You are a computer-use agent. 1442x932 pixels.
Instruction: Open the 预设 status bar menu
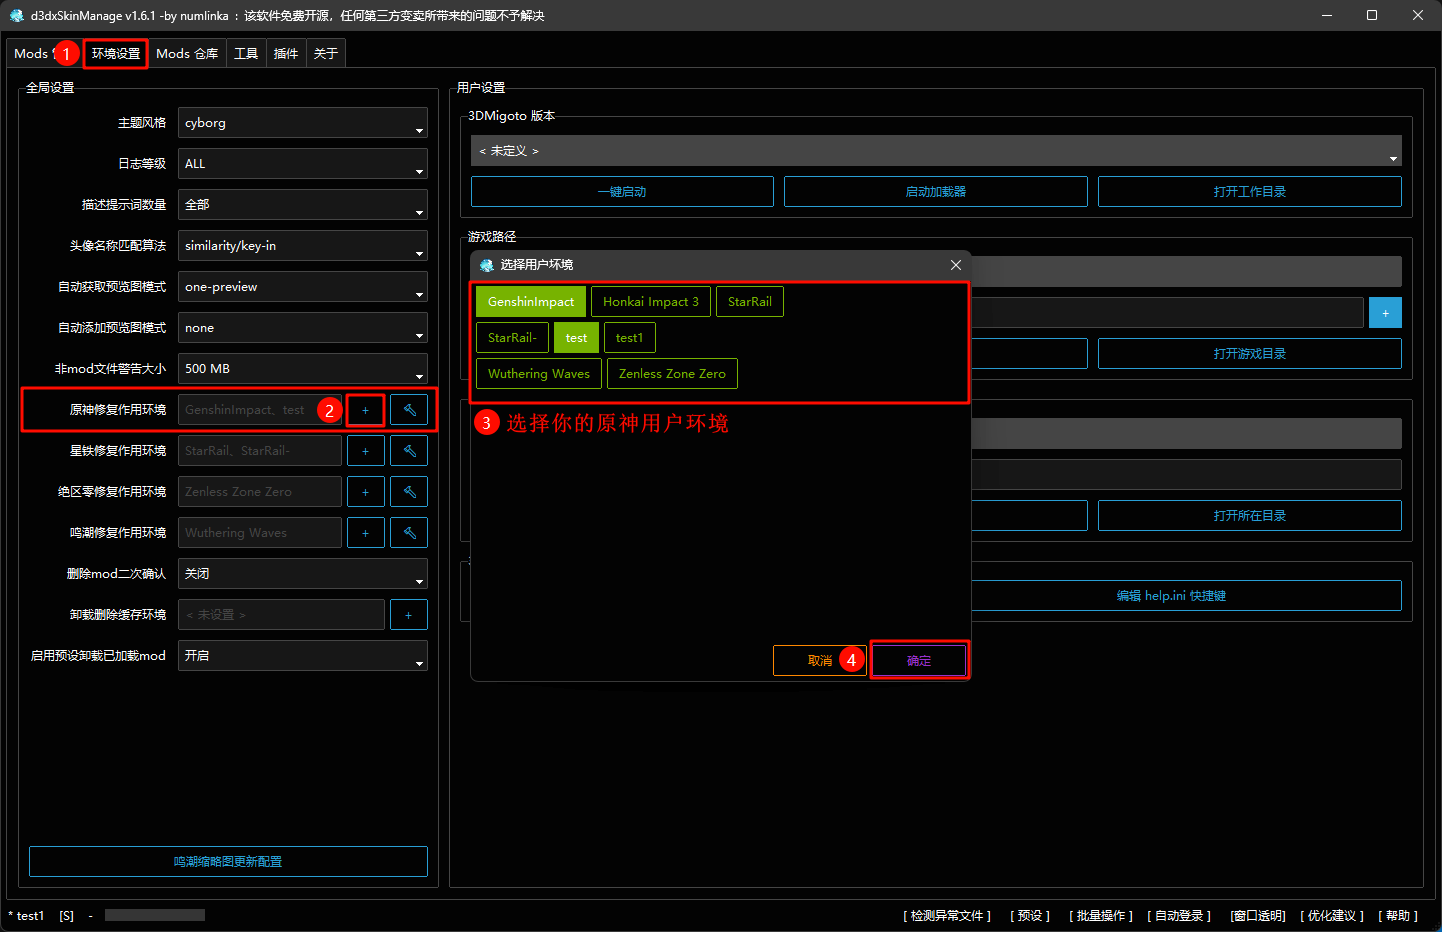point(1030,915)
